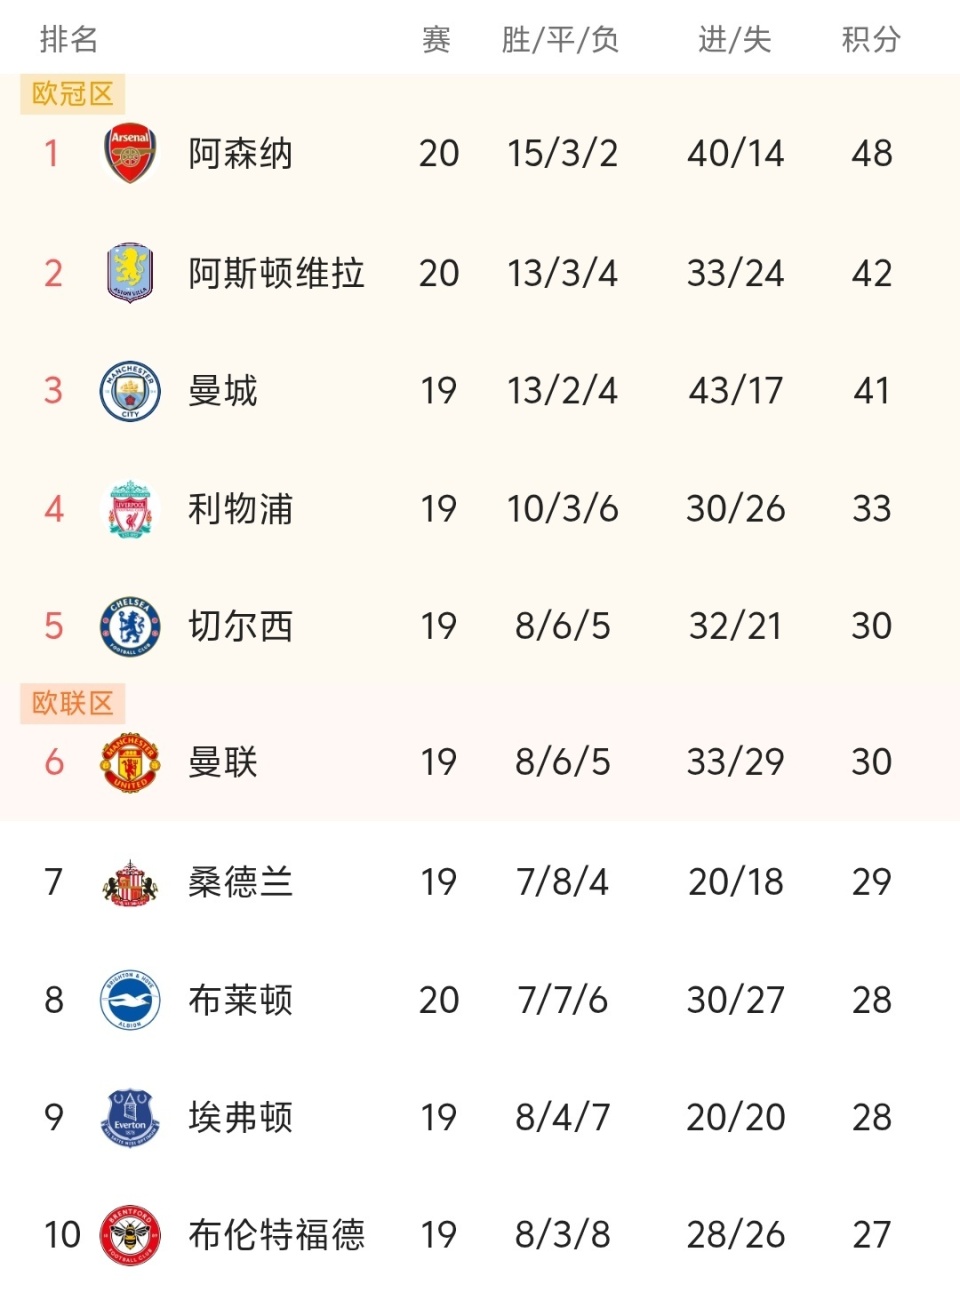This screenshot has height=1300, width=960.
Task: Click the 排名 column header
Action: [x=69, y=40]
